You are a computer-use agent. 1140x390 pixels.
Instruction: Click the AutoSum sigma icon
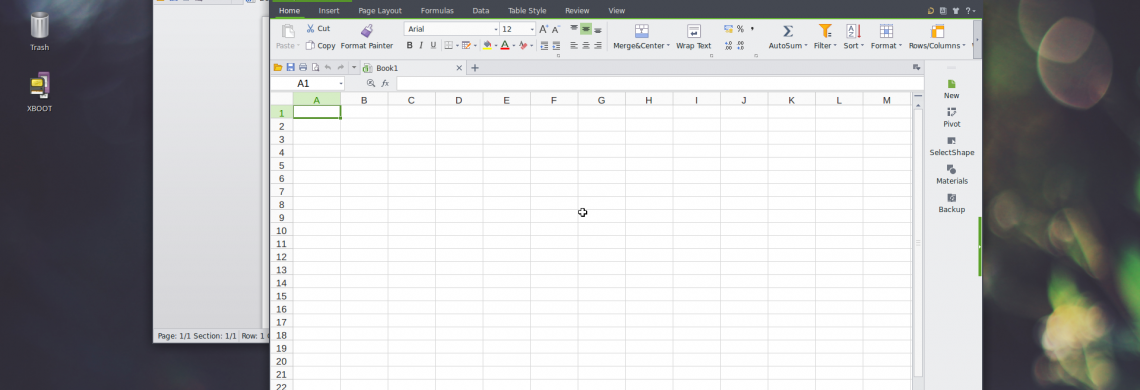point(787,31)
